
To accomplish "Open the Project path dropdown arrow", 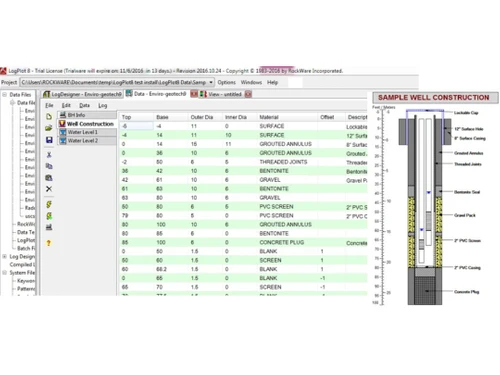I will coord(211,82).
